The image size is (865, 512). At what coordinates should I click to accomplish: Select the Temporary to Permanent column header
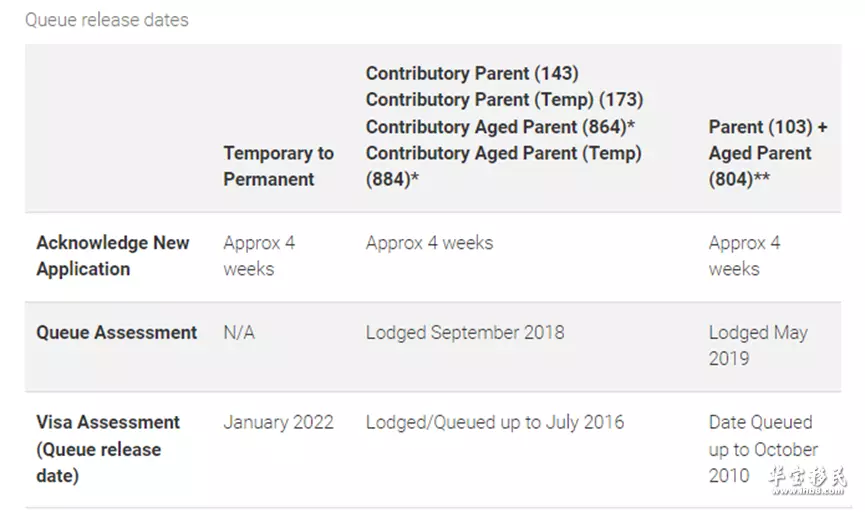click(279, 166)
